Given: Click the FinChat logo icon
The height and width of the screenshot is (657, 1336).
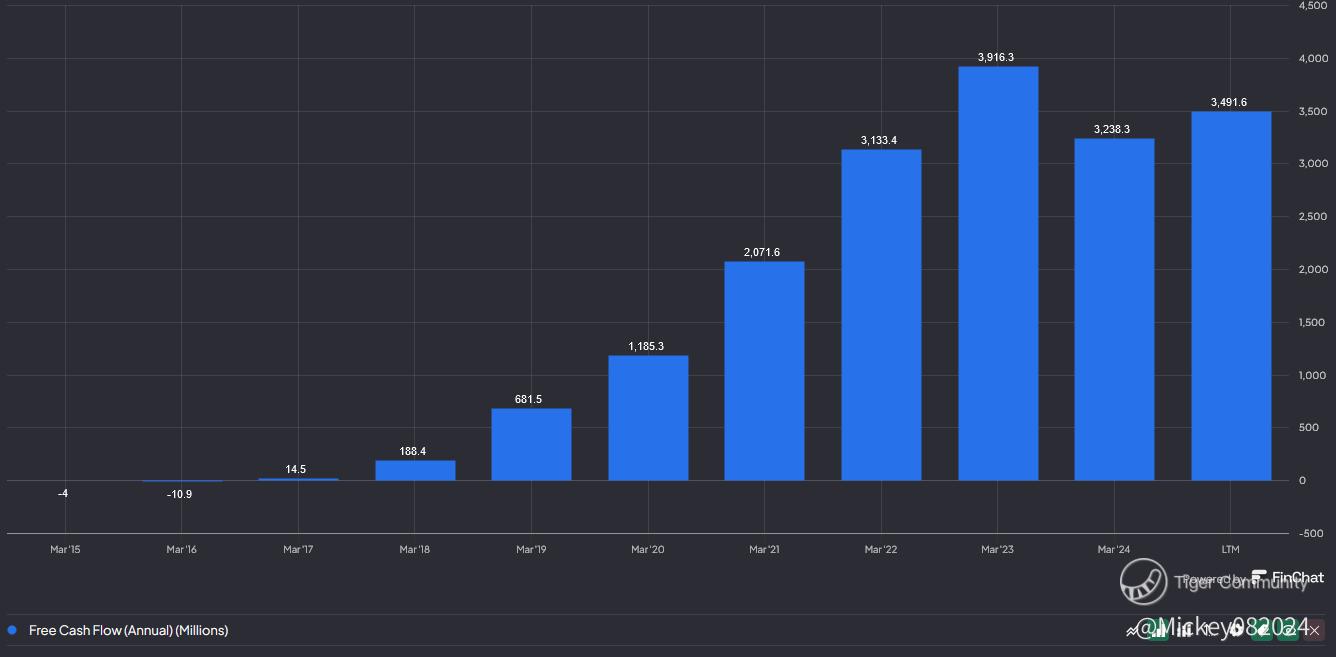Looking at the screenshot, I should 1259,577.
